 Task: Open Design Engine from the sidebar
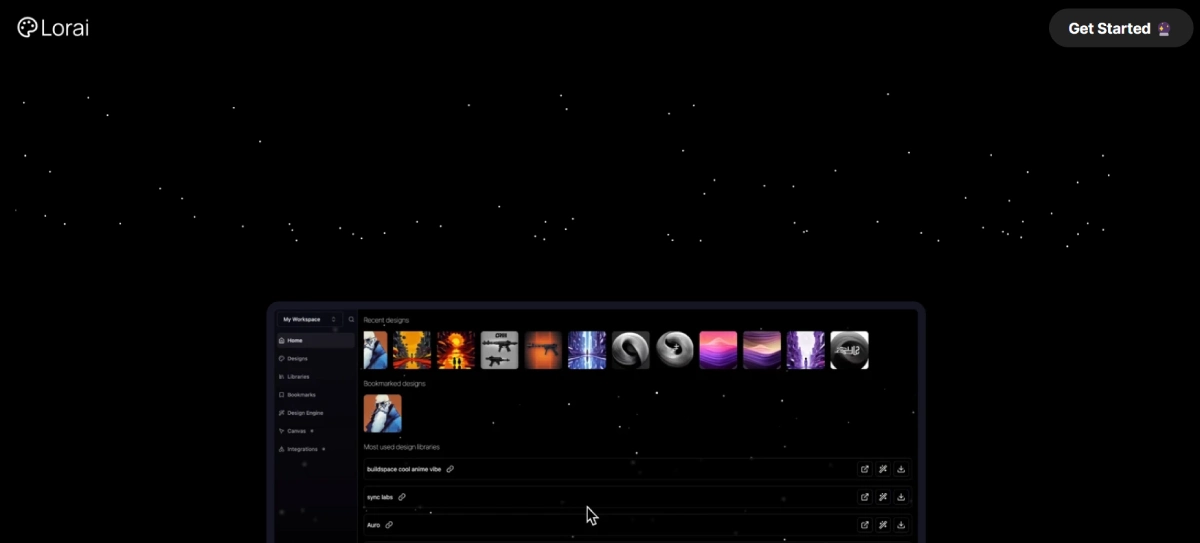(304, 413)
